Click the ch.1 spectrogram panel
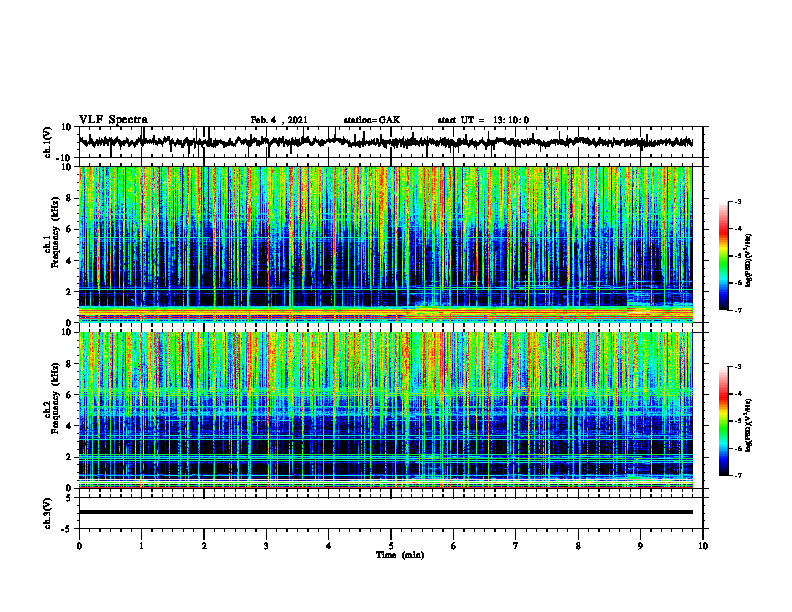The image size is (792, 612). coord(385,244)
